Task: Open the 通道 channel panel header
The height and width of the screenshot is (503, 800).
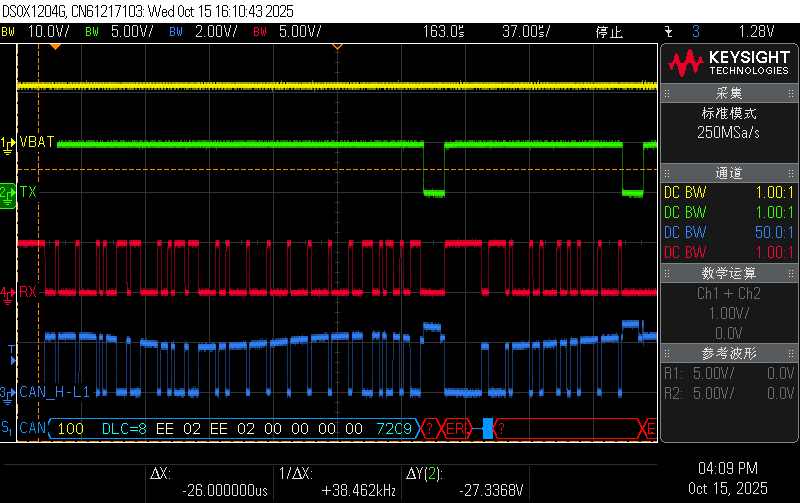Action: 729,172
